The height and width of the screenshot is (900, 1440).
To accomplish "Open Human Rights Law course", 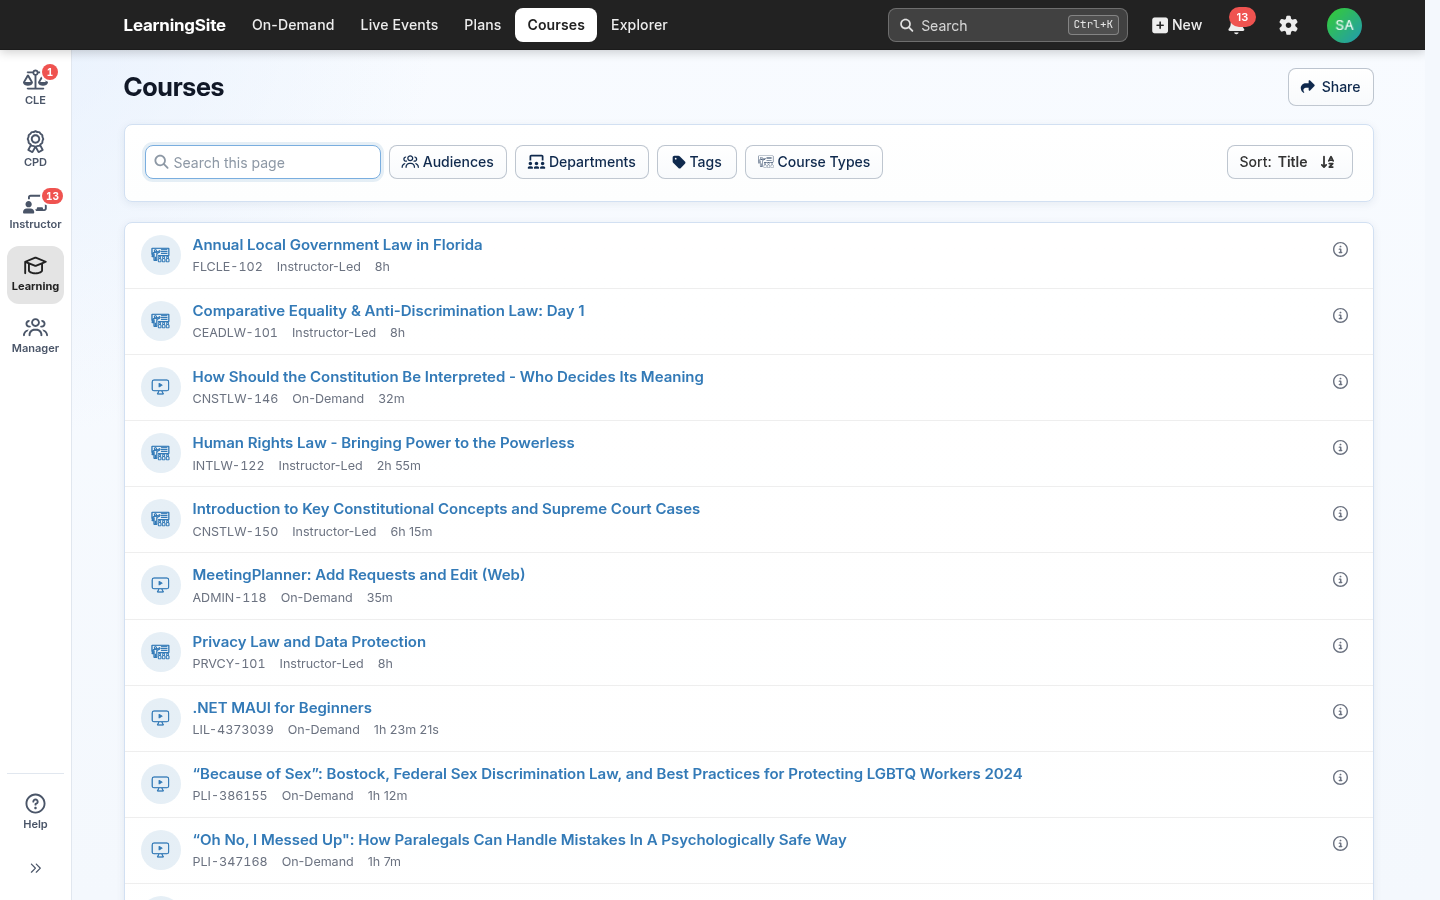I will click(383, 443).
